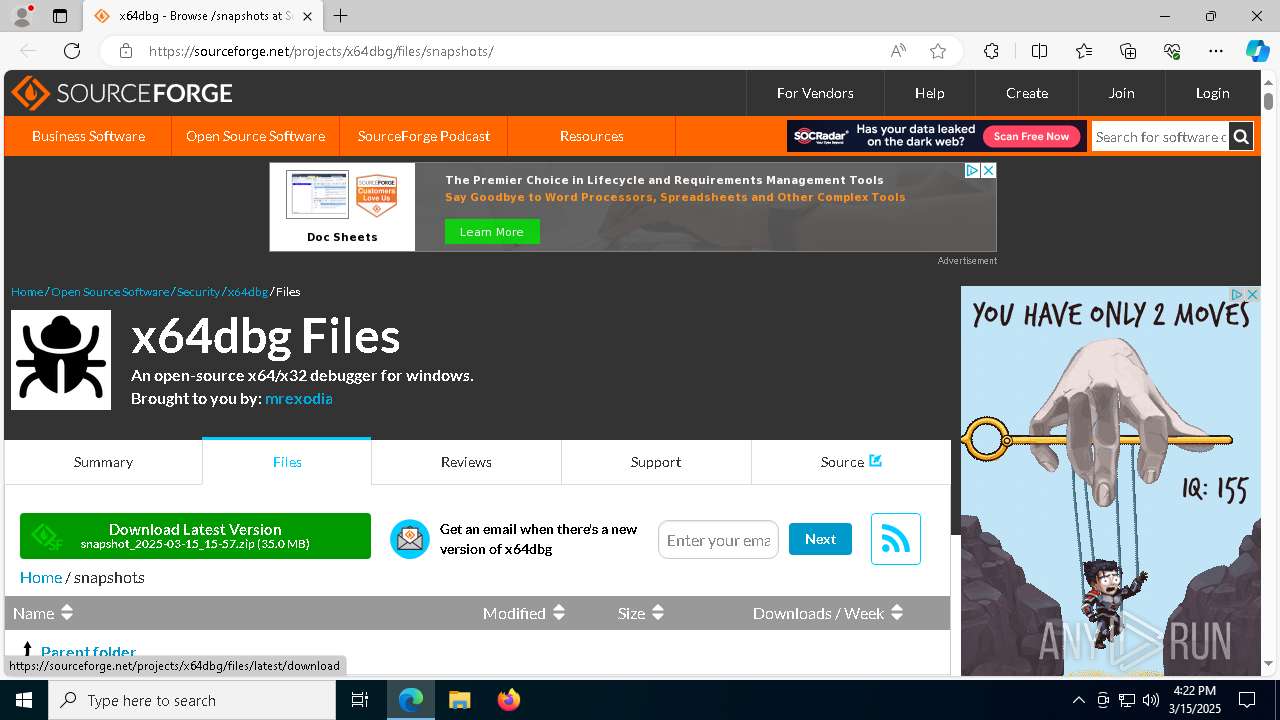
Task: Open Resources menu
Action: 592,136
